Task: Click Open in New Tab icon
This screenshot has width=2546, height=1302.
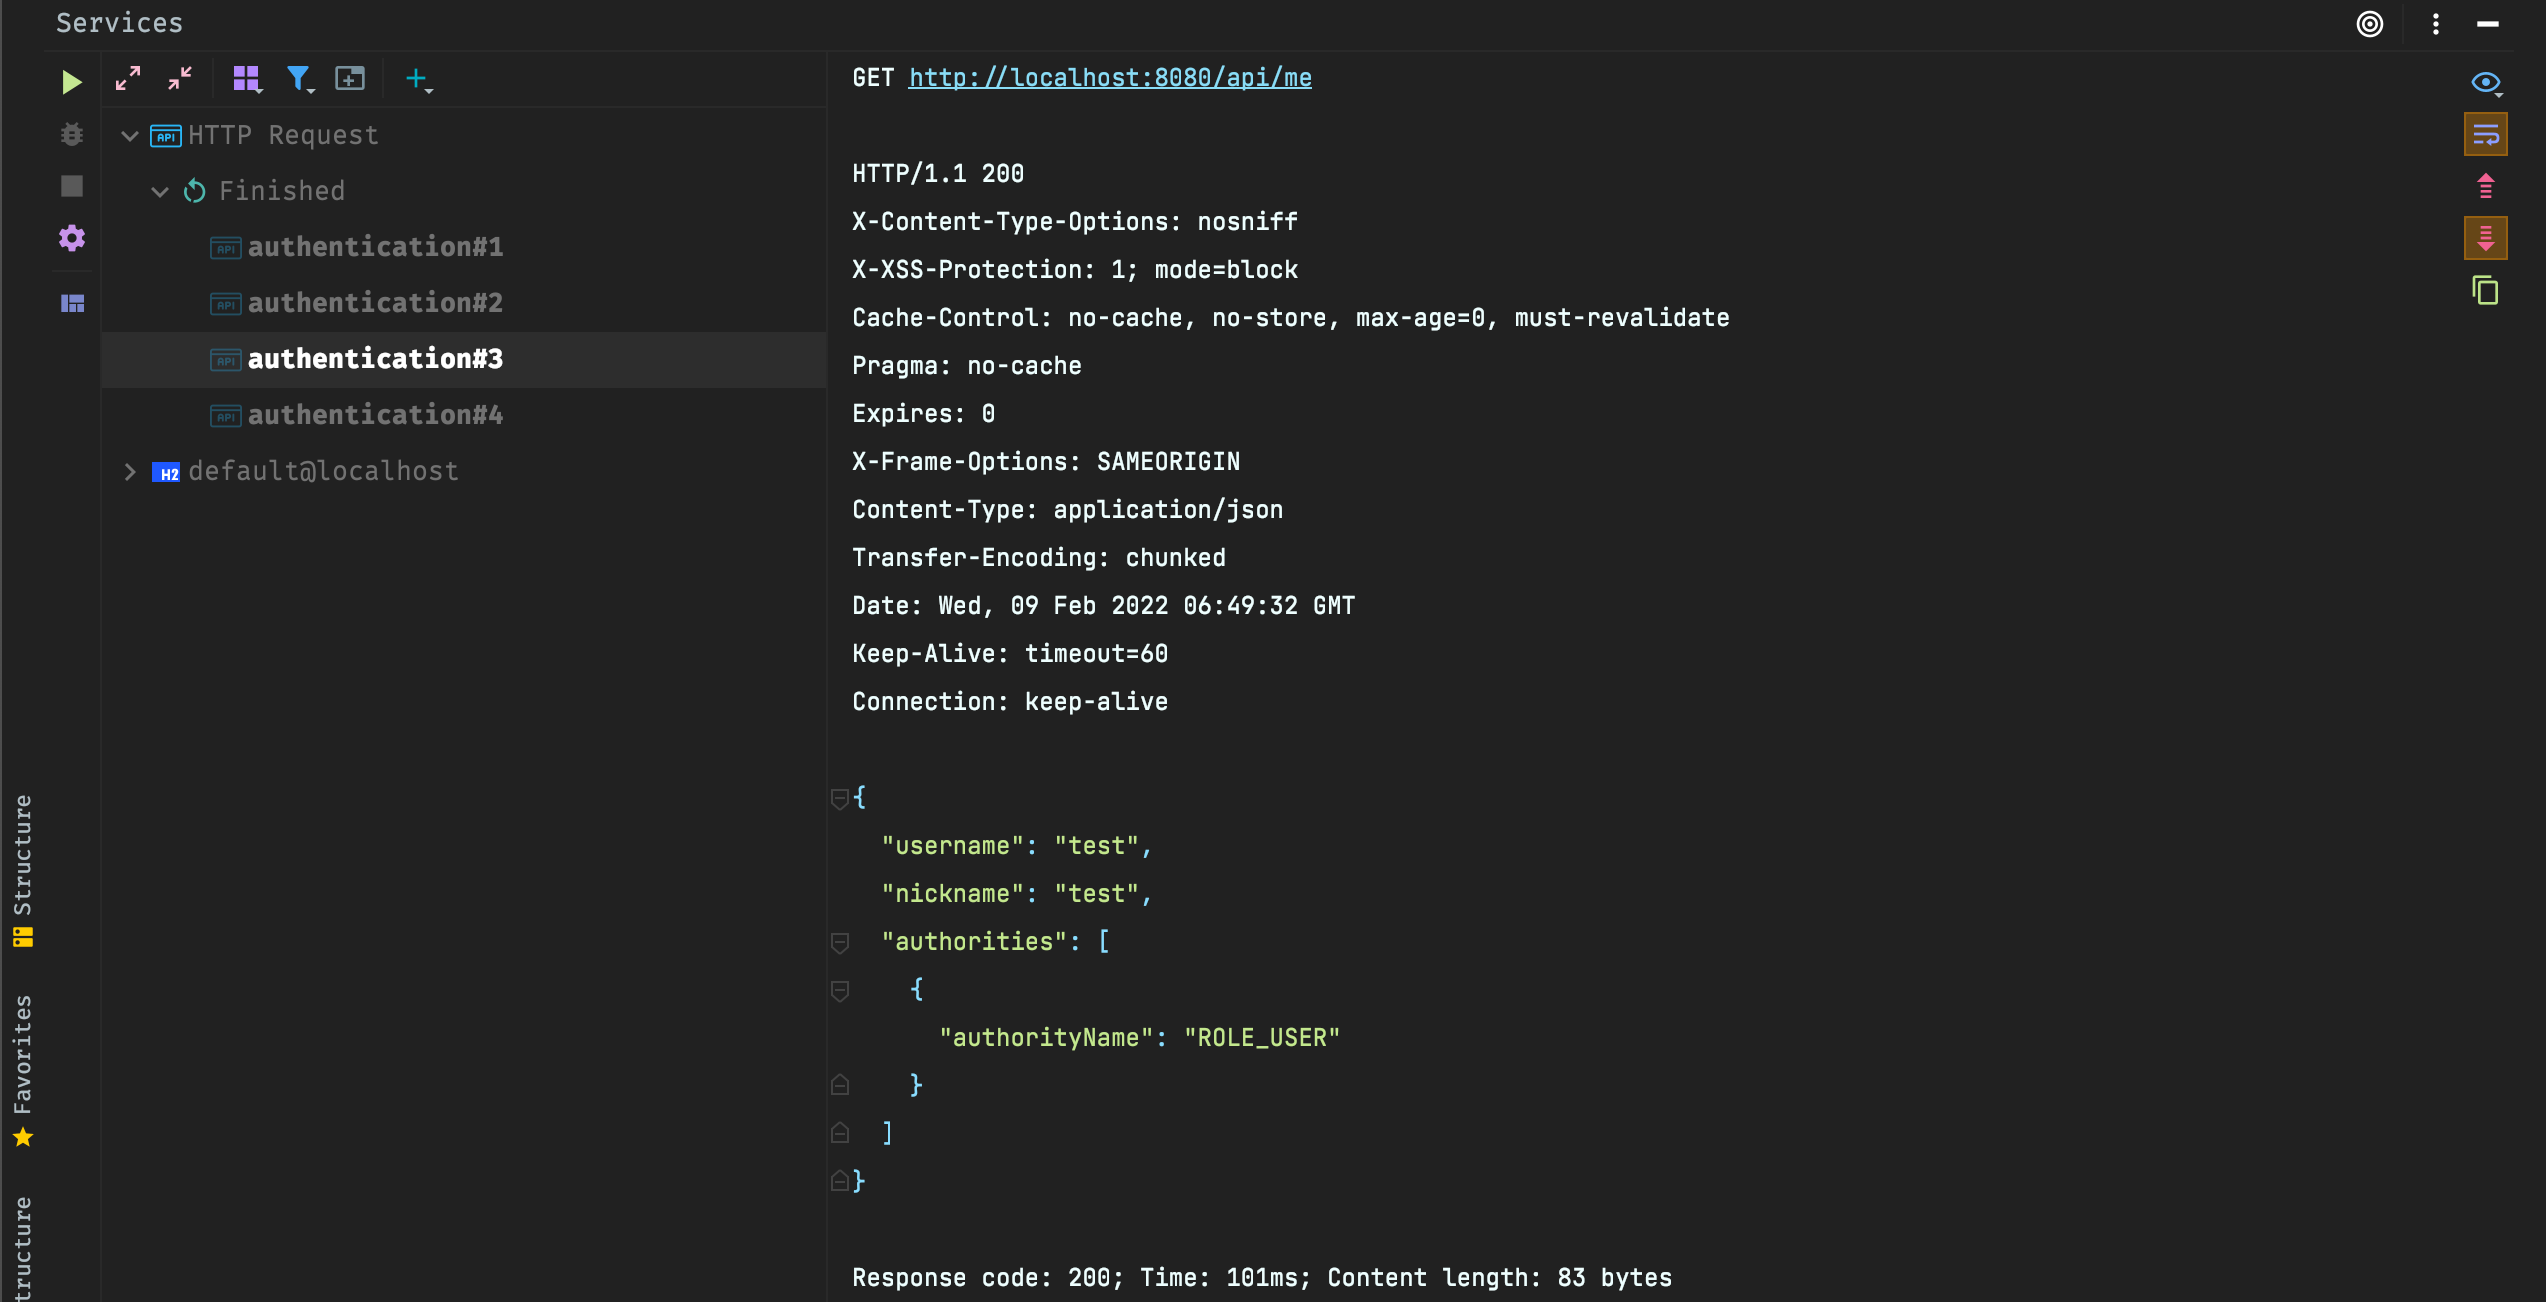Action: pos(350,78)
